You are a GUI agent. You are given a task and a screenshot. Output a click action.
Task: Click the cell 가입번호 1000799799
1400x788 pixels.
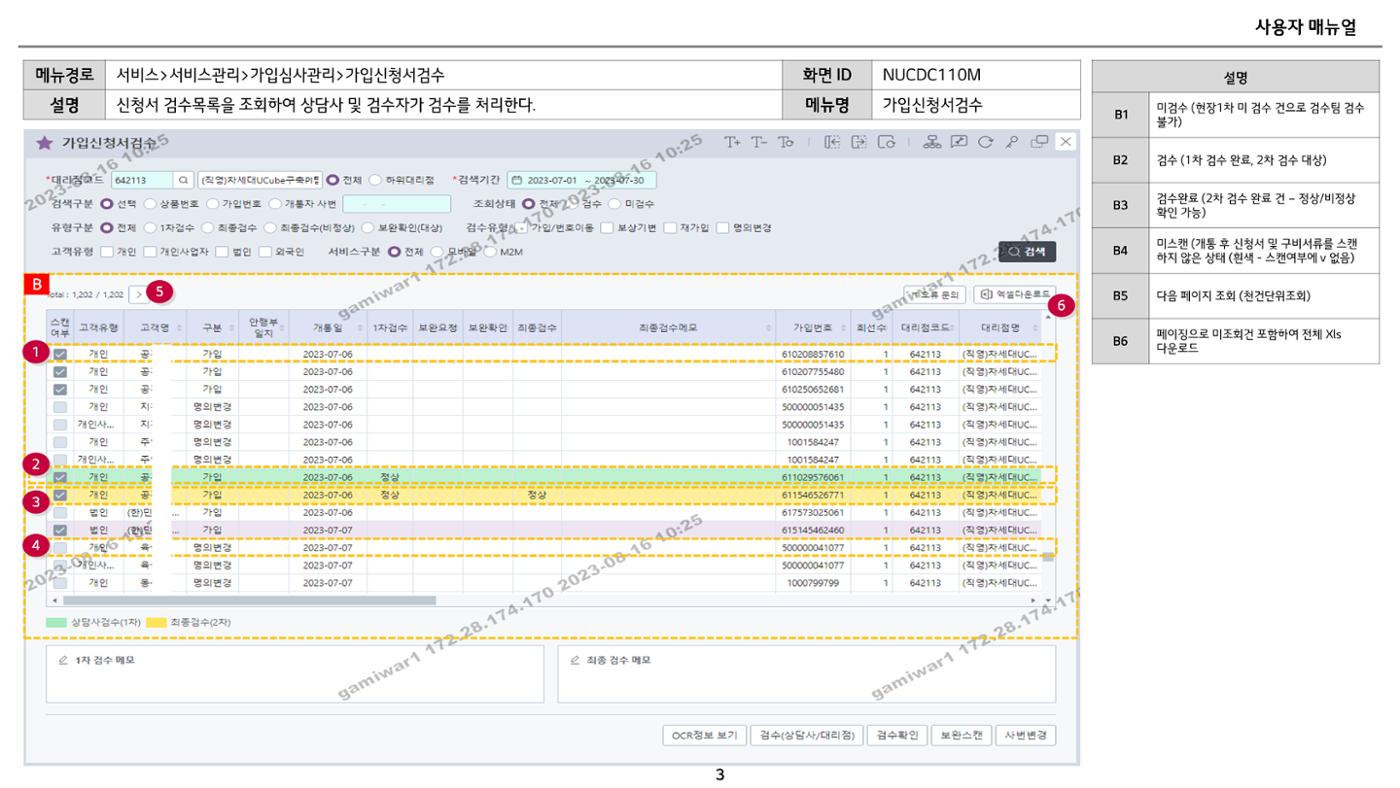click(x=814, y=583)
